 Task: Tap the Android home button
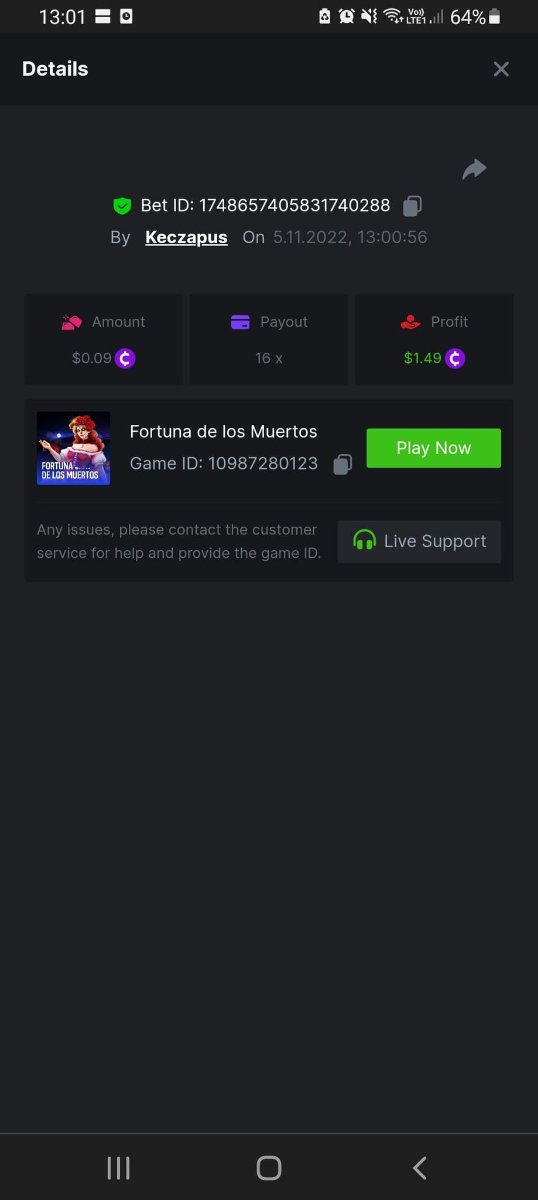(x=269, y=1167)
